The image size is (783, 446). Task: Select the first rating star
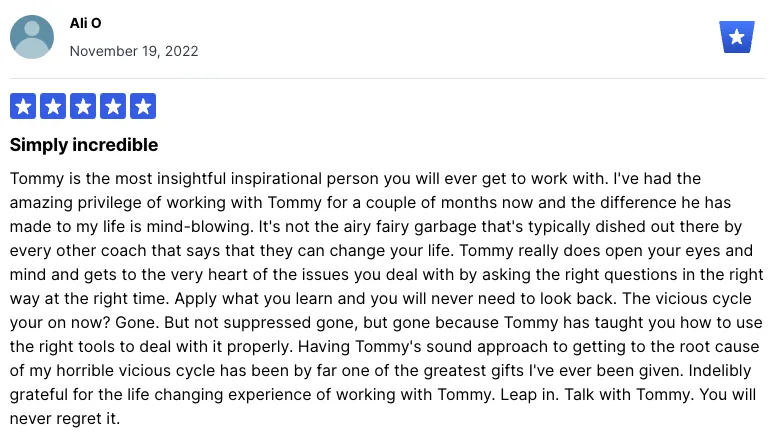[23, 106]
